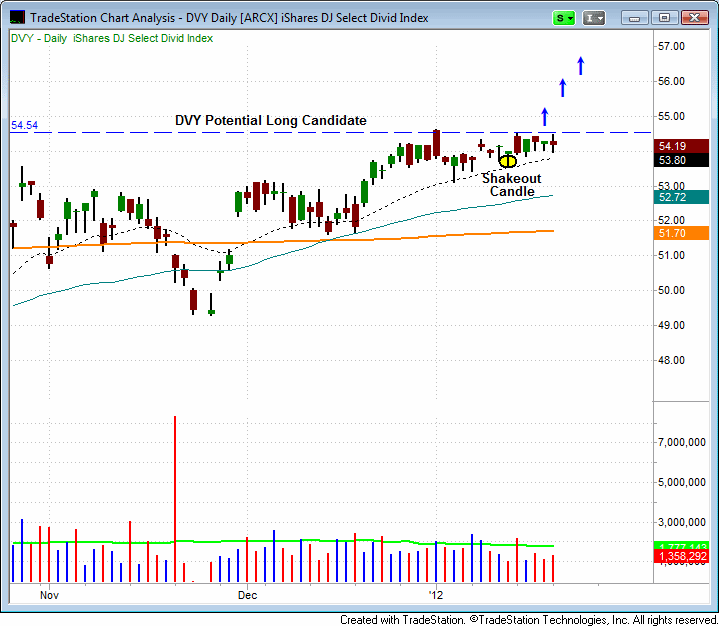Image resolution: width=719 pixels, height=626 pixels.
Task: Click the 55.00 price axis label
Action: (671, 116)
